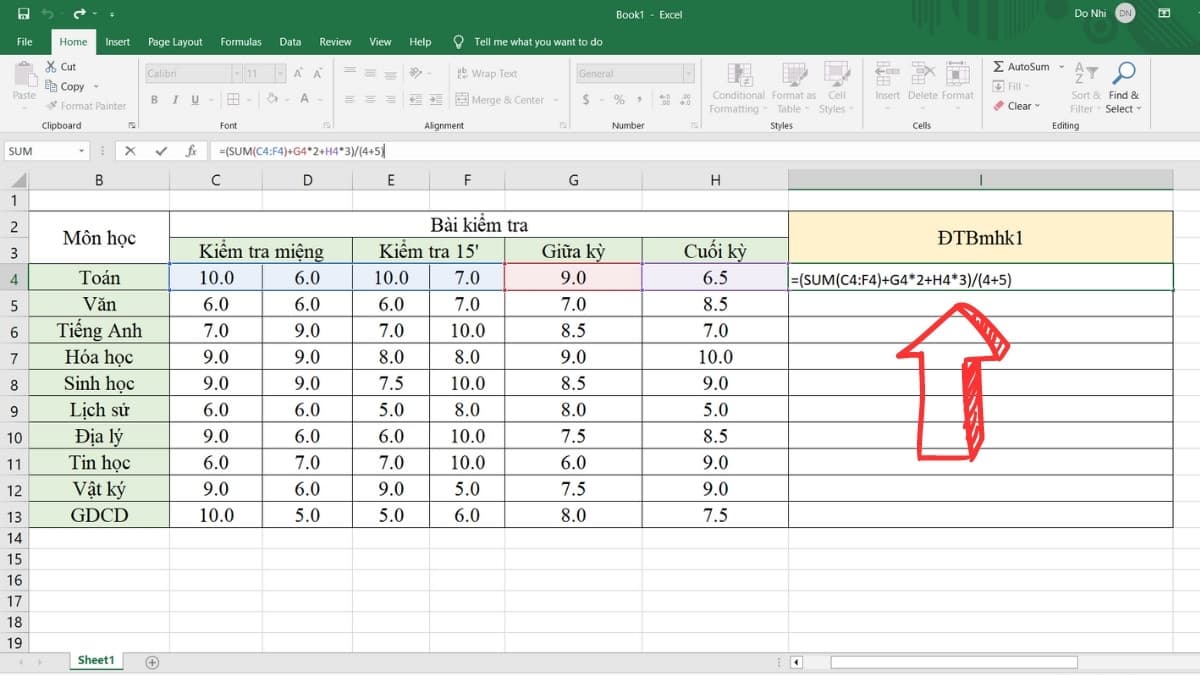Open the Data ribbon tab
1200x675 pixels.
coord(290,42)
